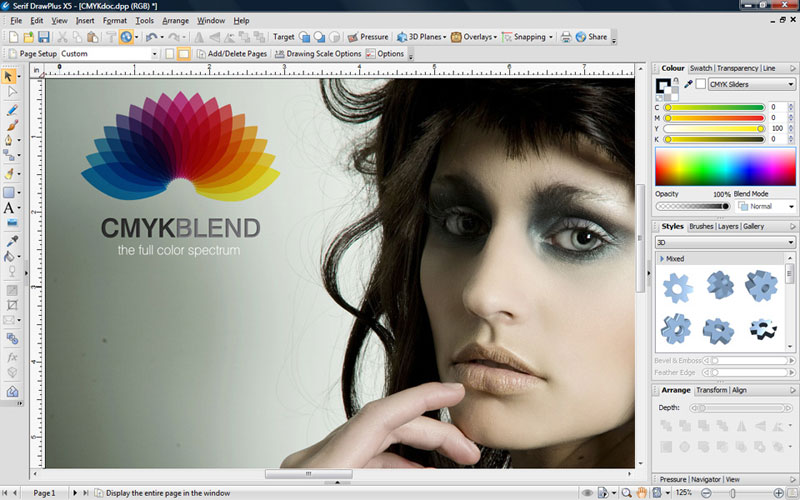Click the Undo arrow icon
This screenshot has height=500, width=800.
click(150, 37)
